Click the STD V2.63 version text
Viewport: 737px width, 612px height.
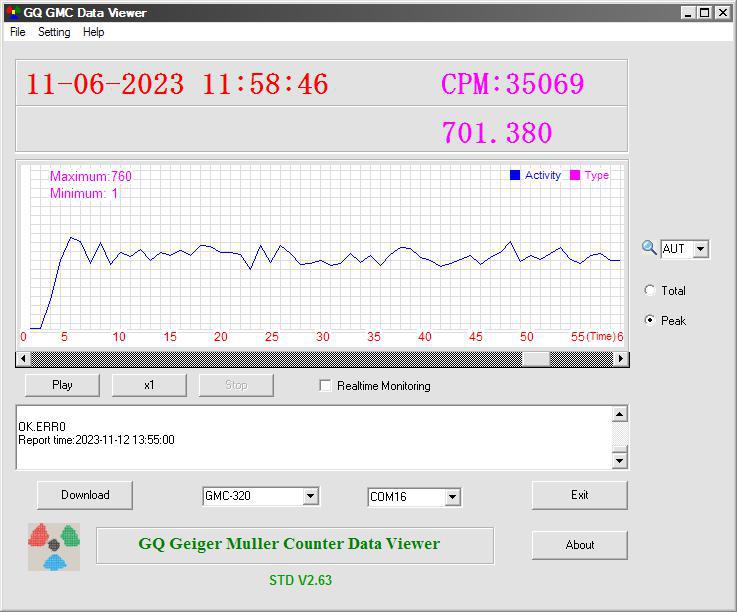[300, 580]
